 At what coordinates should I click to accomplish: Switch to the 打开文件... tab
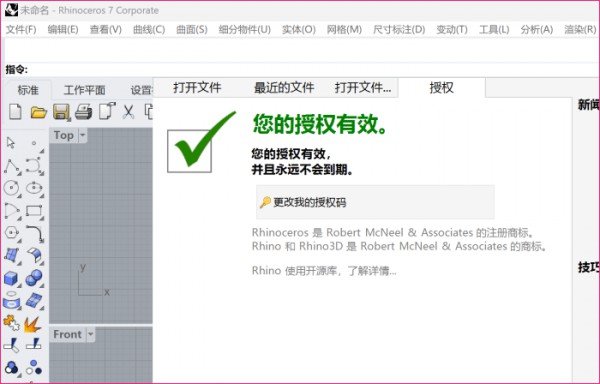[363, 88]
